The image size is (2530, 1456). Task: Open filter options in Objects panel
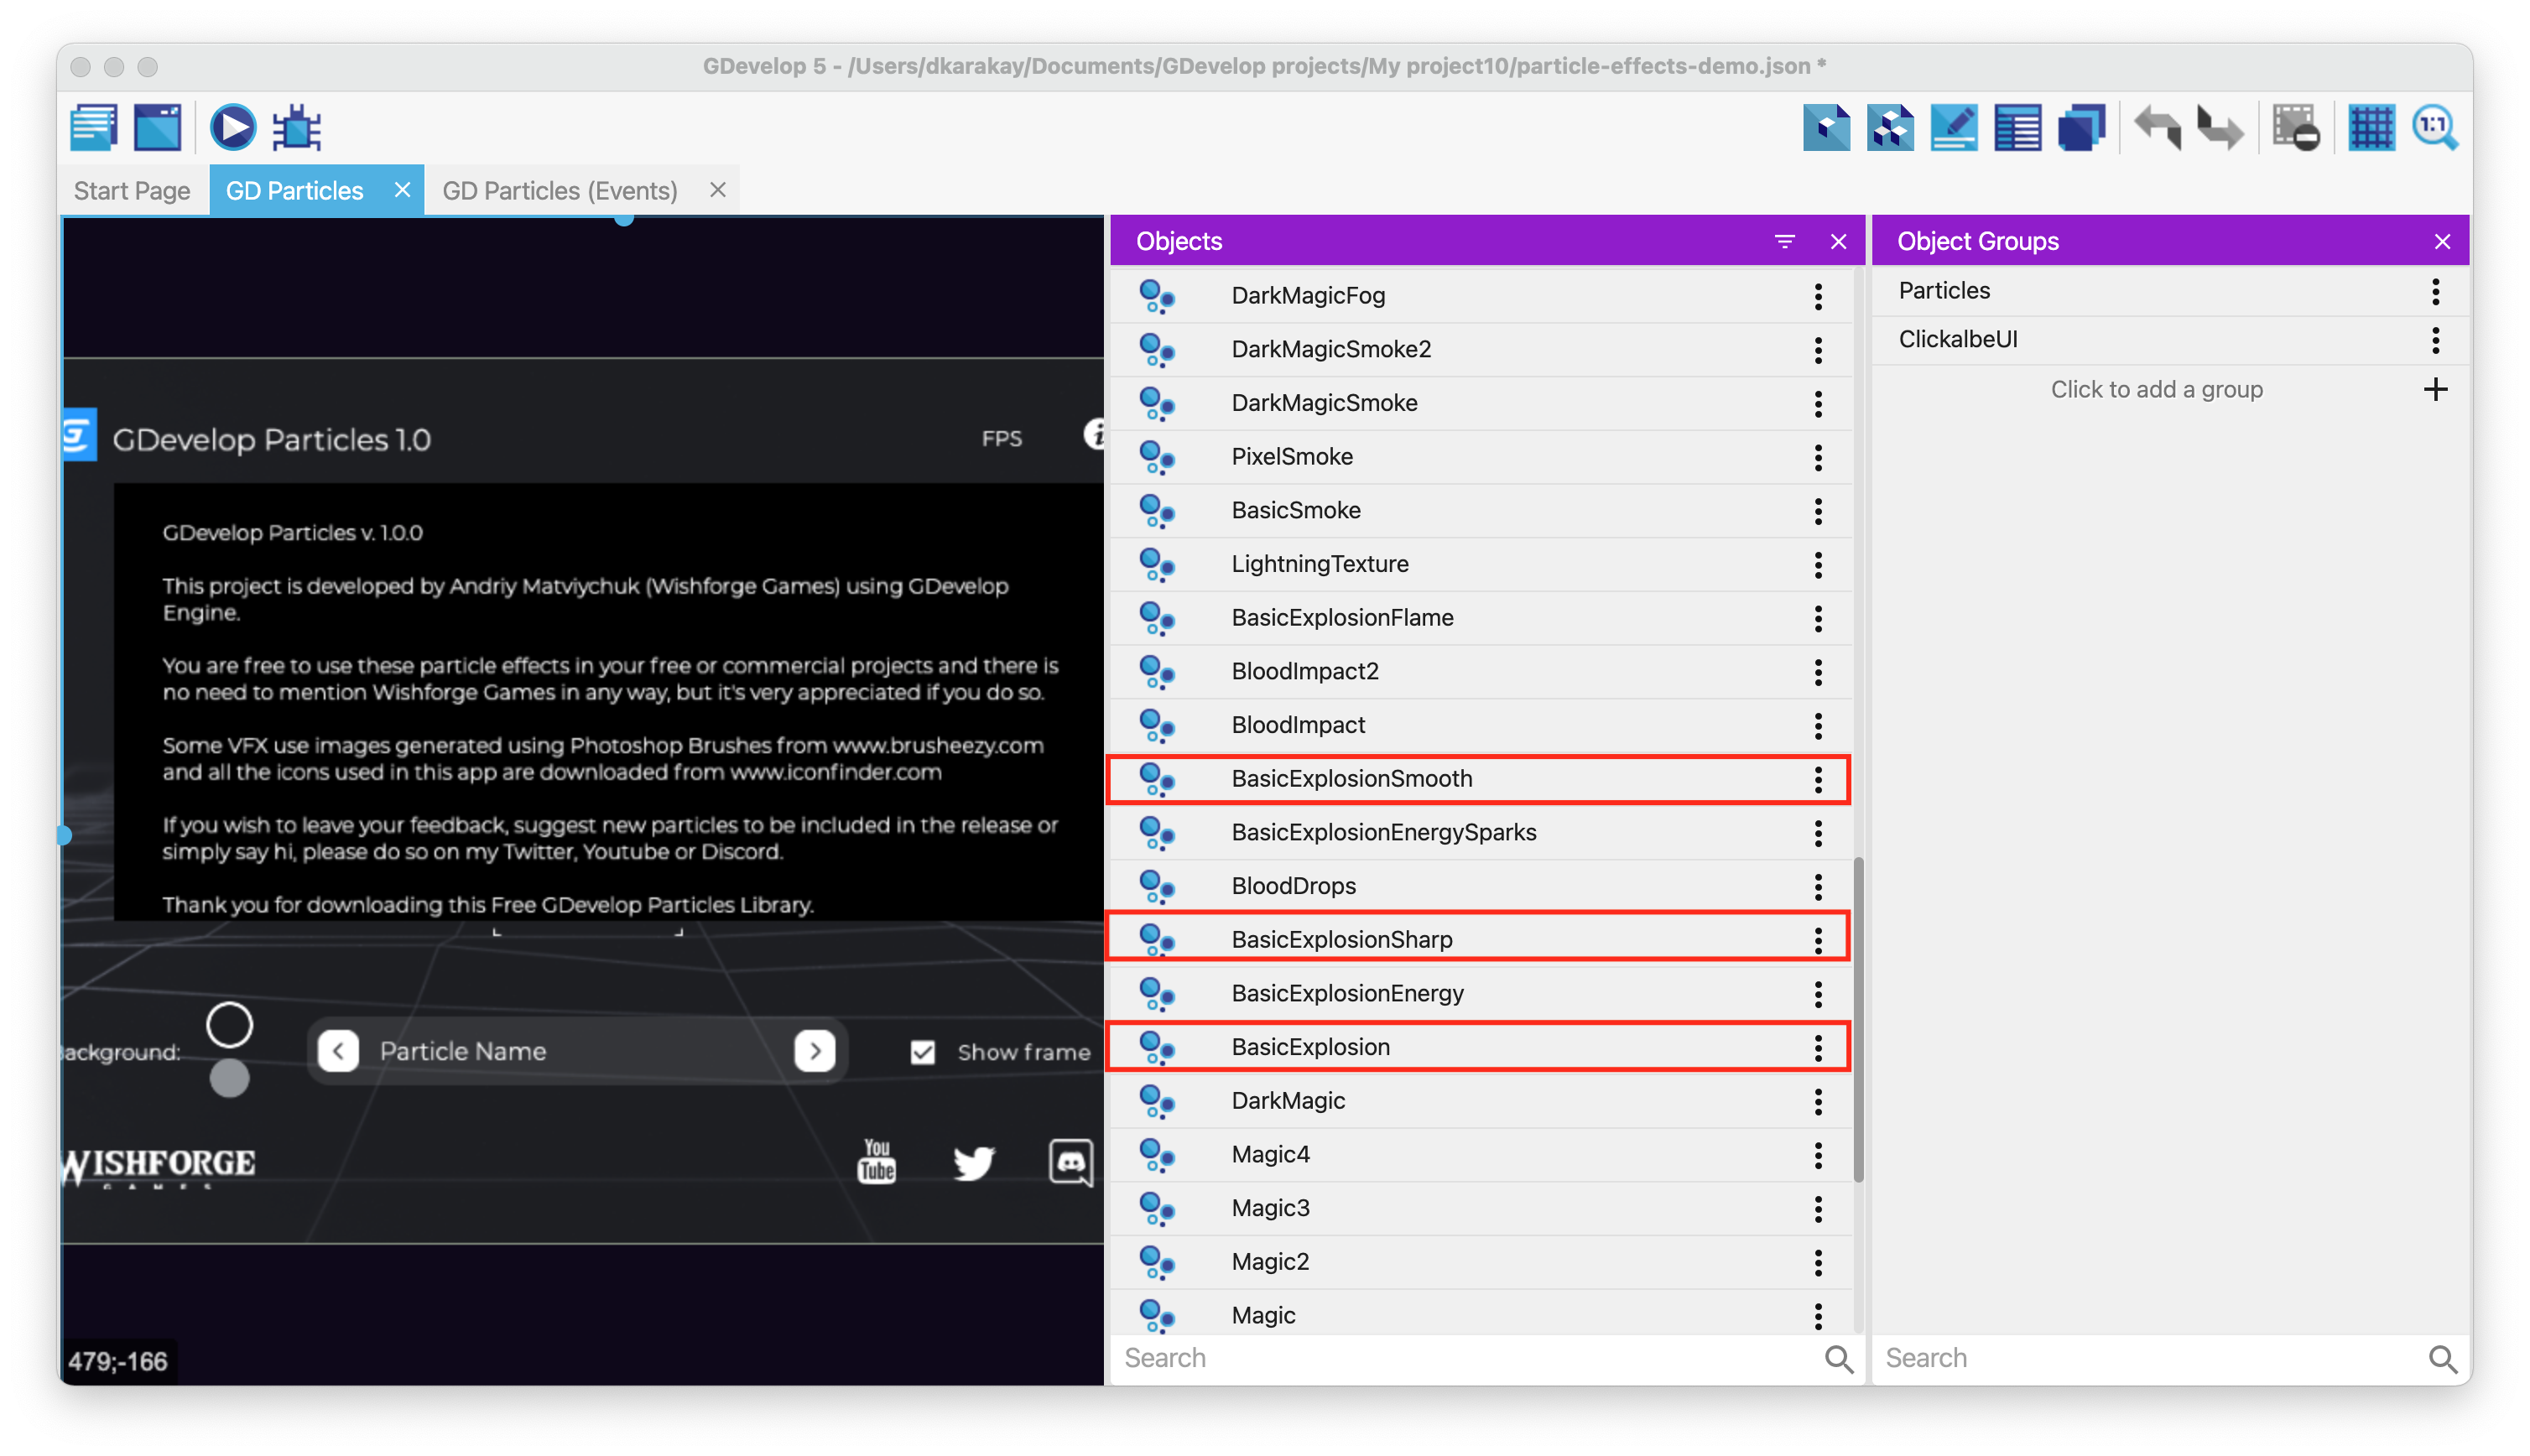click(1784, 241)
